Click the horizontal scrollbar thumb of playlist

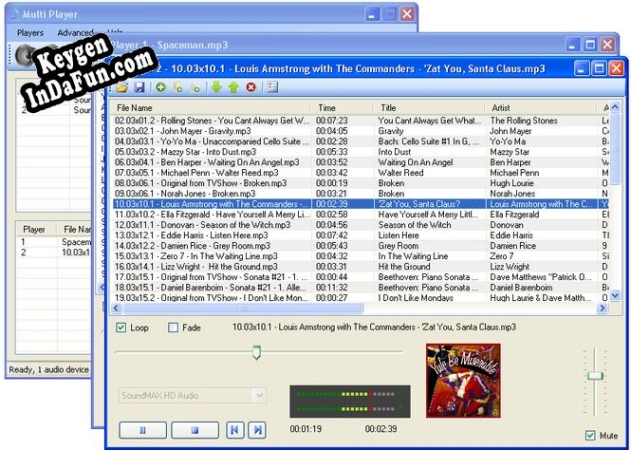click(x=243, y=308)
